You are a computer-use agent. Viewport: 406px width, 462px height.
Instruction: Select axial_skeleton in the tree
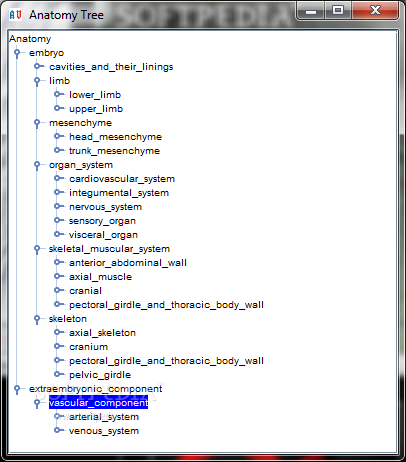(102, 333)
